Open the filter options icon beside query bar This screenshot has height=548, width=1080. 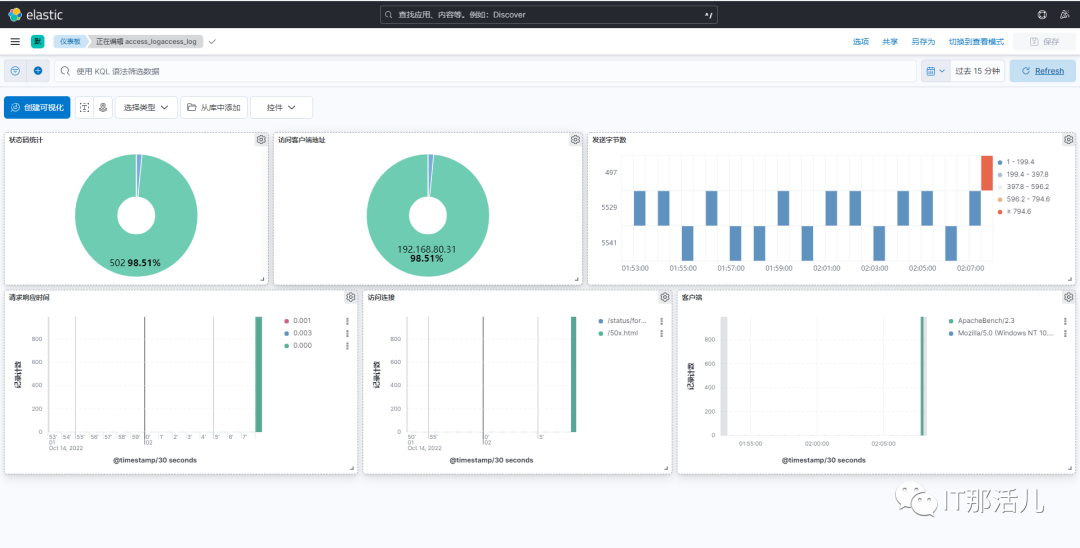pos(15,71)
